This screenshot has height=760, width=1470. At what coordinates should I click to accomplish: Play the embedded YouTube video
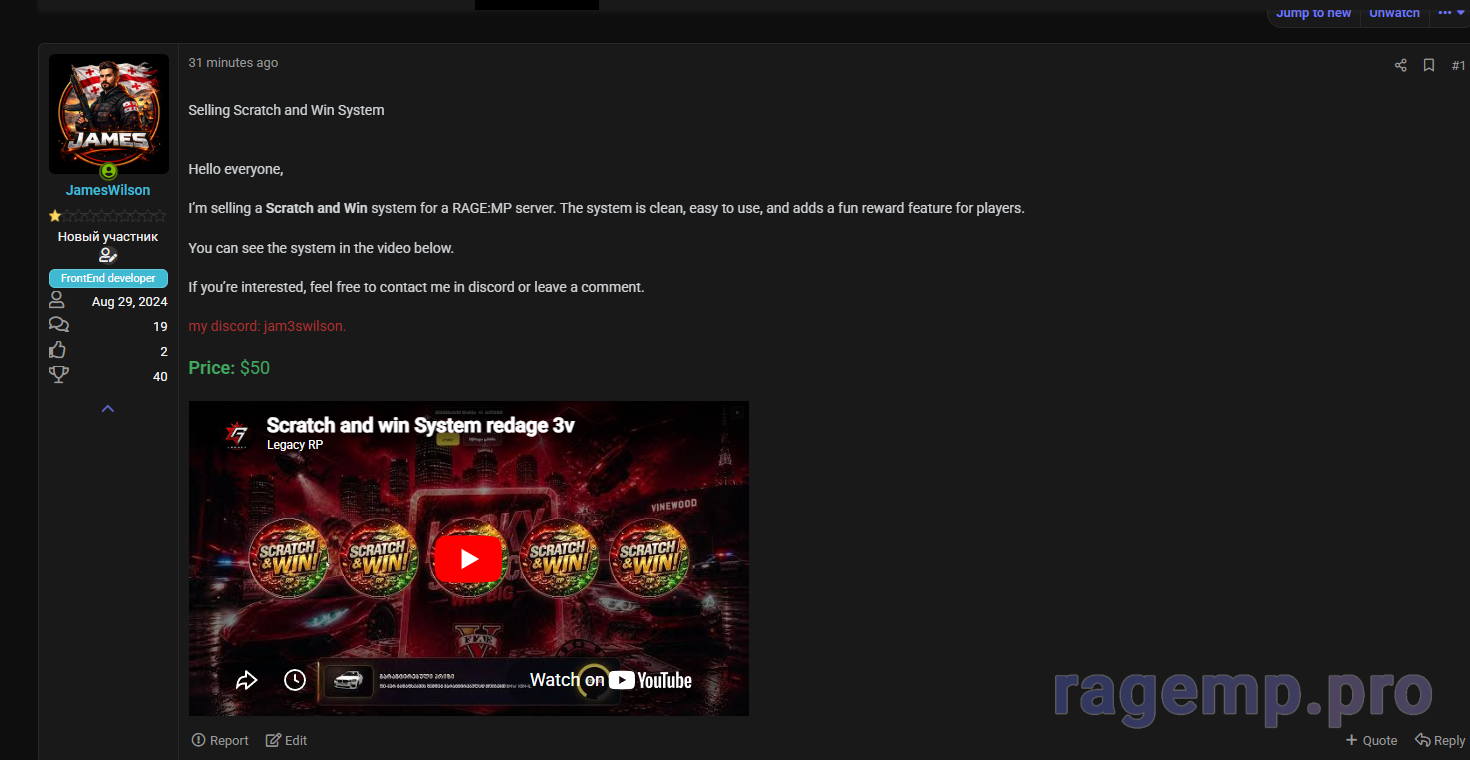pos(468,559)
